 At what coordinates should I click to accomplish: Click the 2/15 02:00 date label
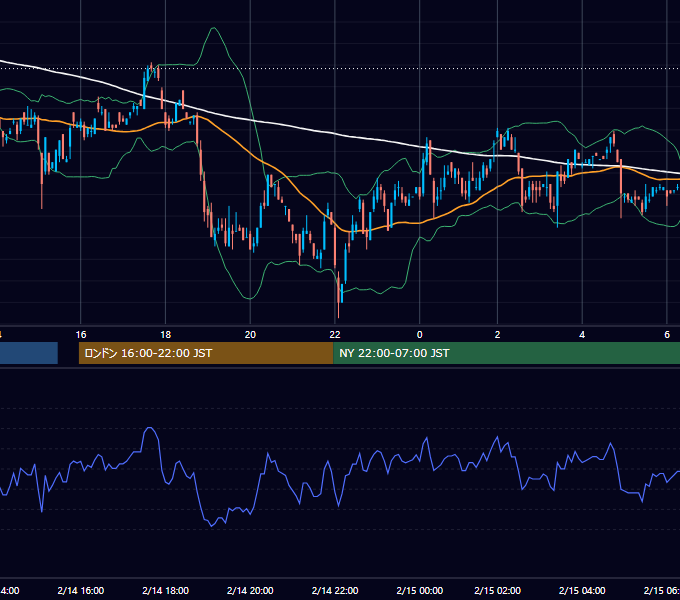pyautogui.click(x=497, y=590)
